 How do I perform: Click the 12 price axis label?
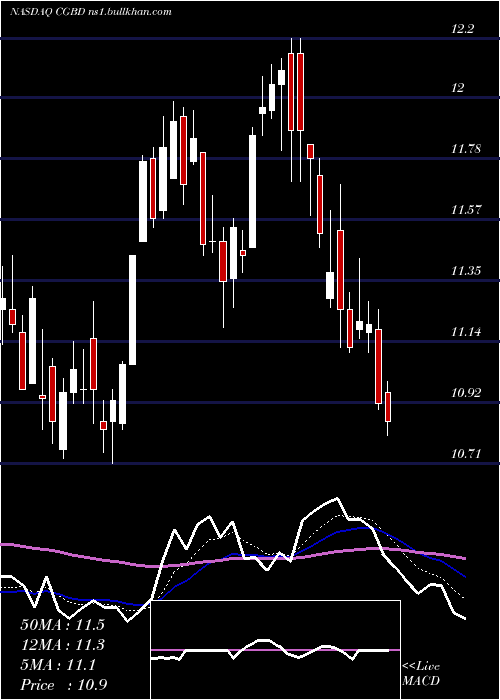point(458,88)
